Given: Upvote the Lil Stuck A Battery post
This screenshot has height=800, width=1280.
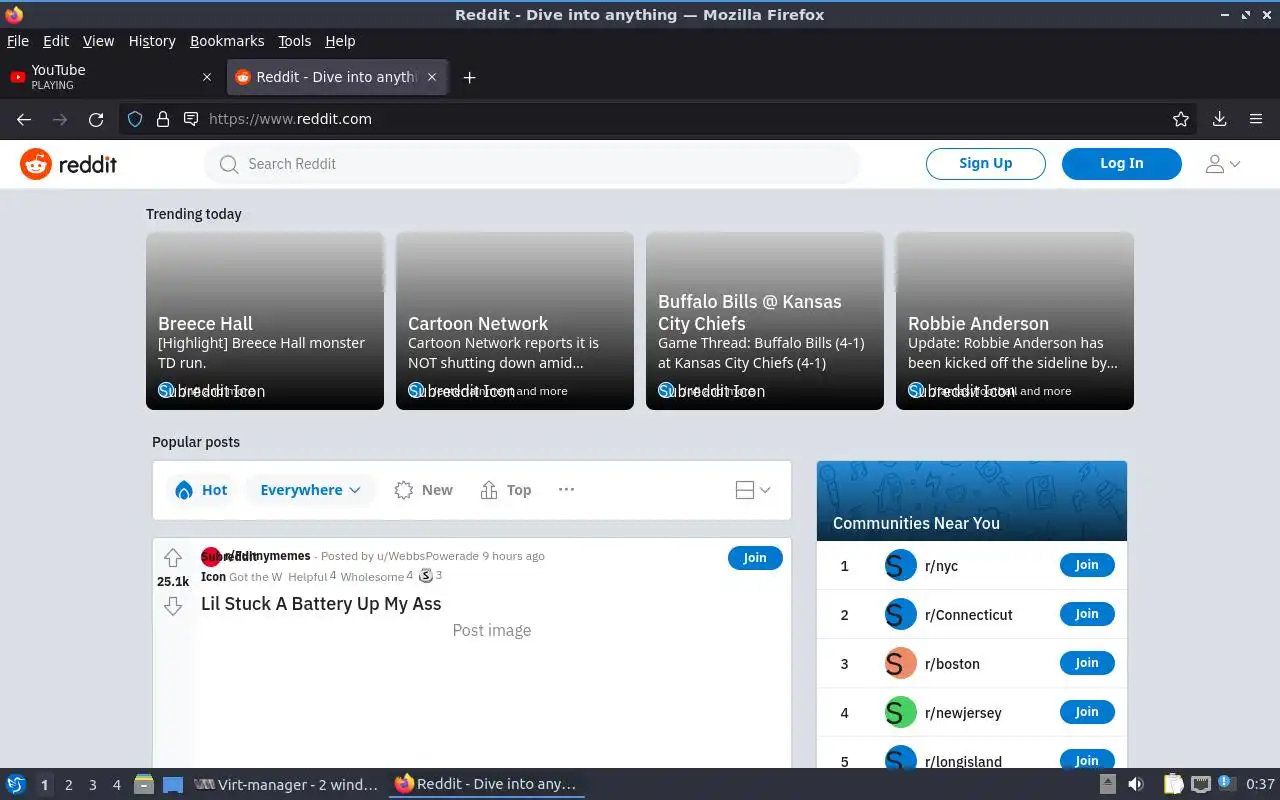Looking at the screenshot, I should coord(173,558).
